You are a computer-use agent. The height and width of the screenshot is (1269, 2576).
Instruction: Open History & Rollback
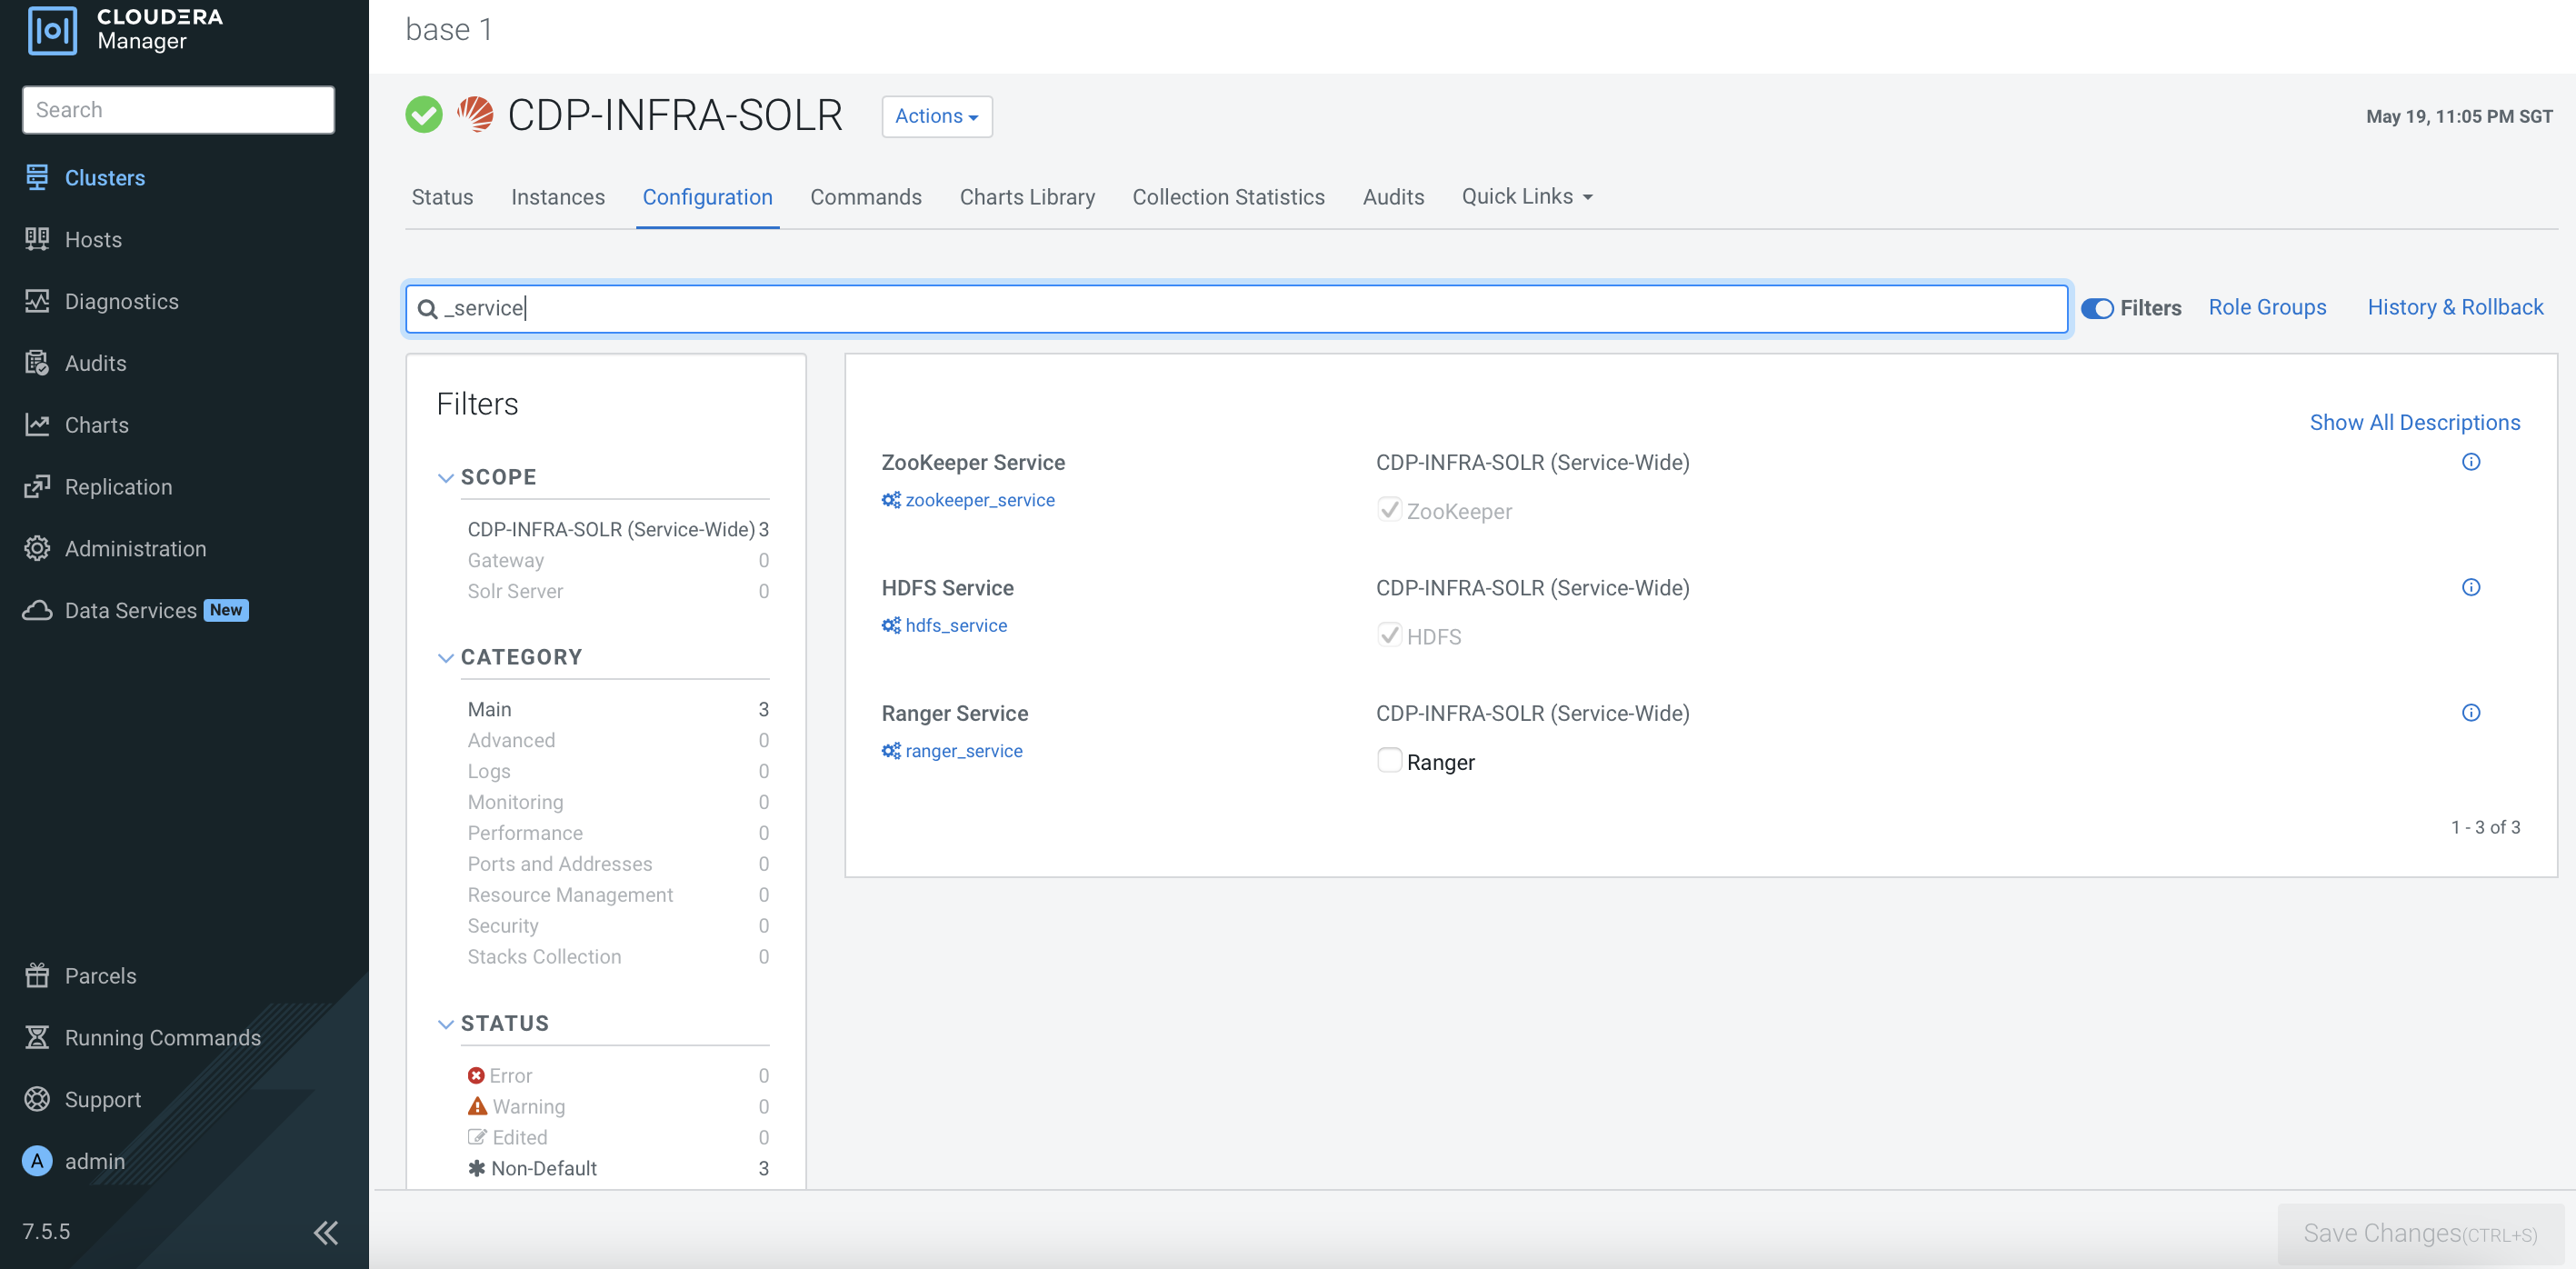2455,307
